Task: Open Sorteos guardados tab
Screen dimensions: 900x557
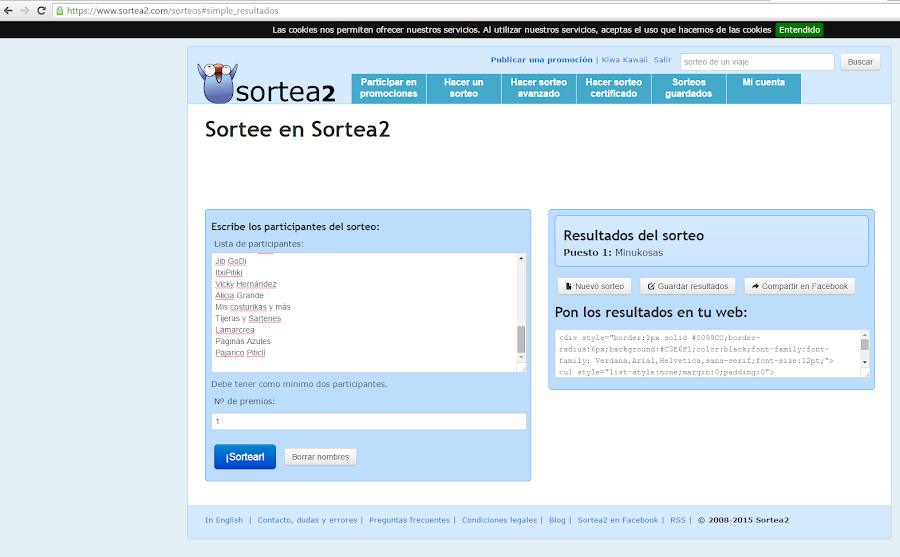Action: (x=689, y=88)
